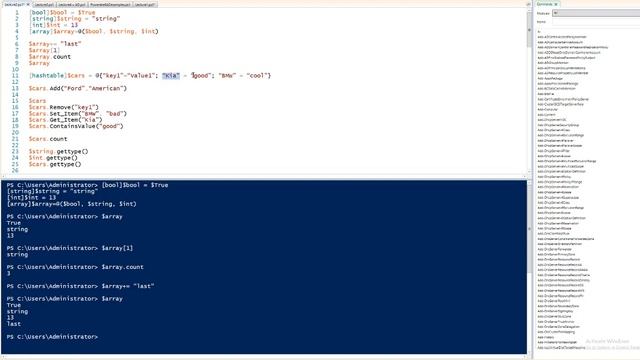Click script line $cars.Set_Item("BMW", "bad")
Viewport: 640px width, 360px height.
point(78,113)
